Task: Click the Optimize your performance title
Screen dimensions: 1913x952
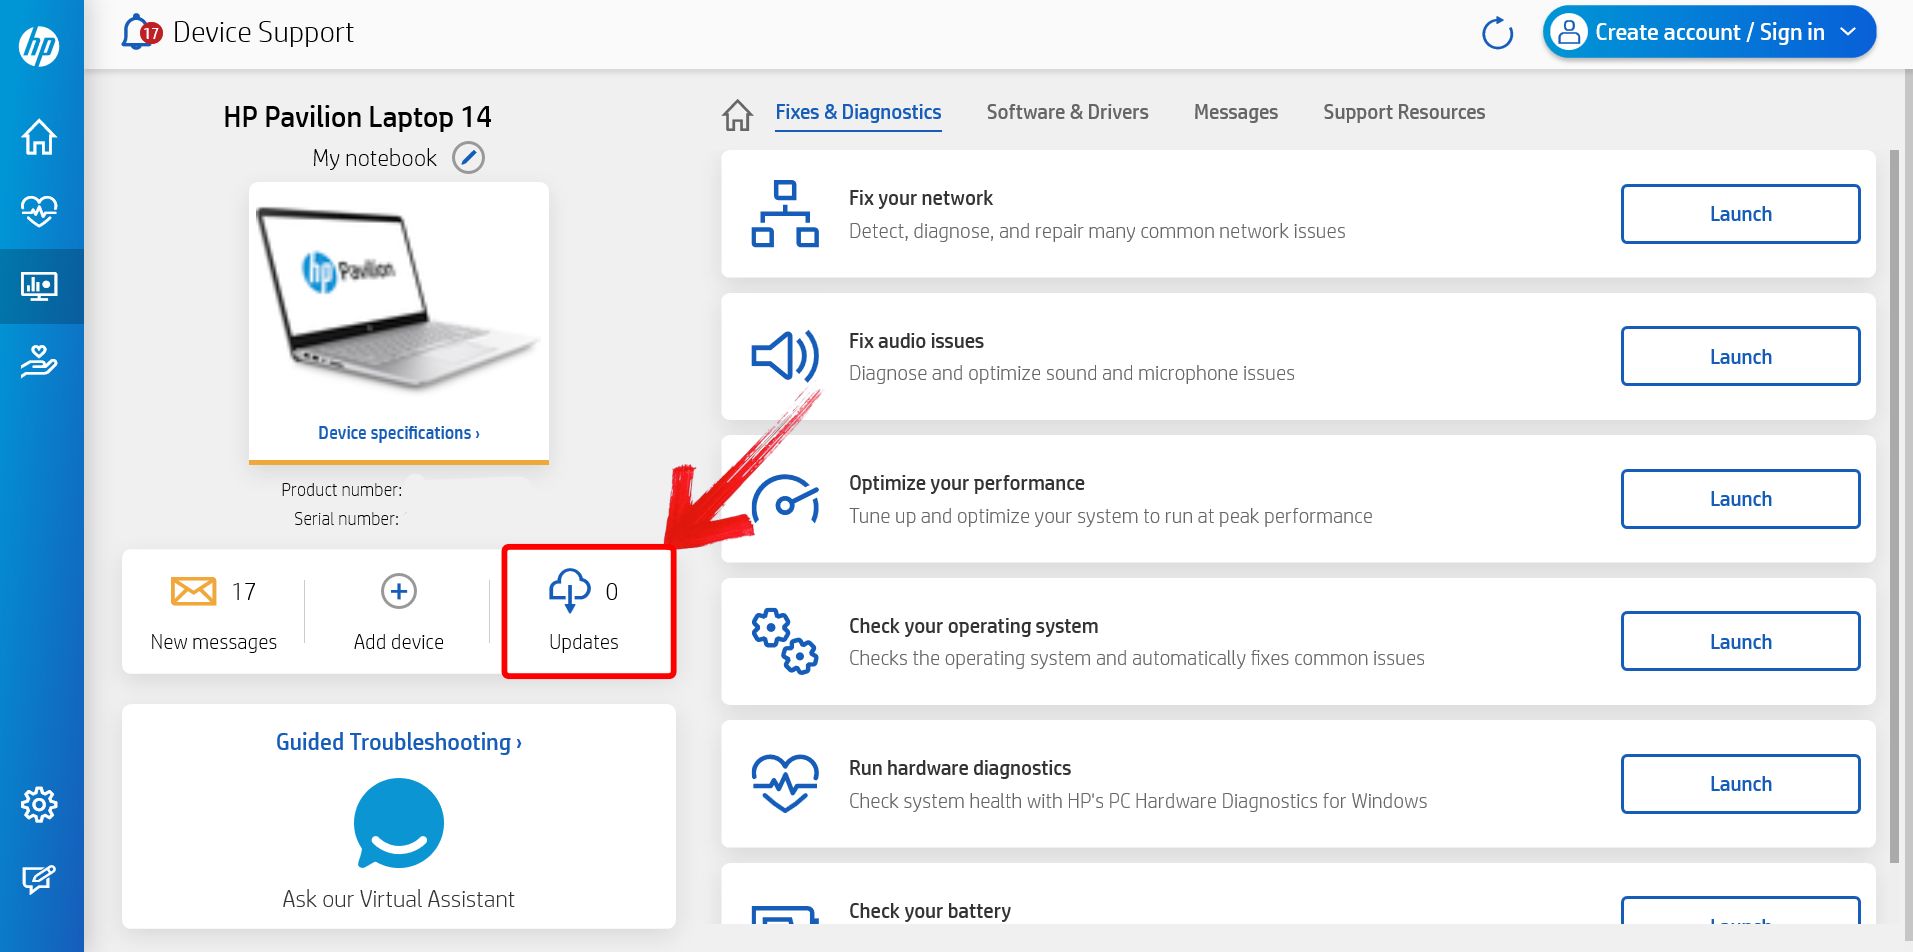Action: (x=966, y=483)
